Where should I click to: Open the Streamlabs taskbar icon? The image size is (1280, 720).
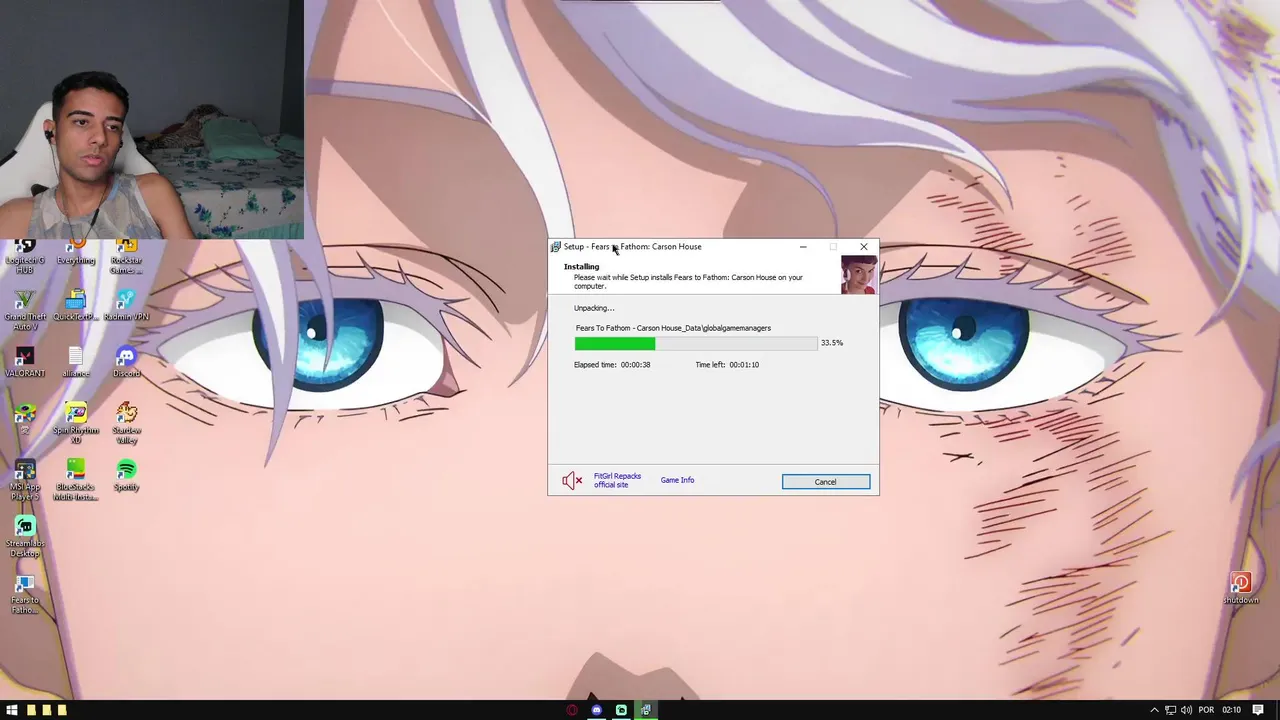621,710
